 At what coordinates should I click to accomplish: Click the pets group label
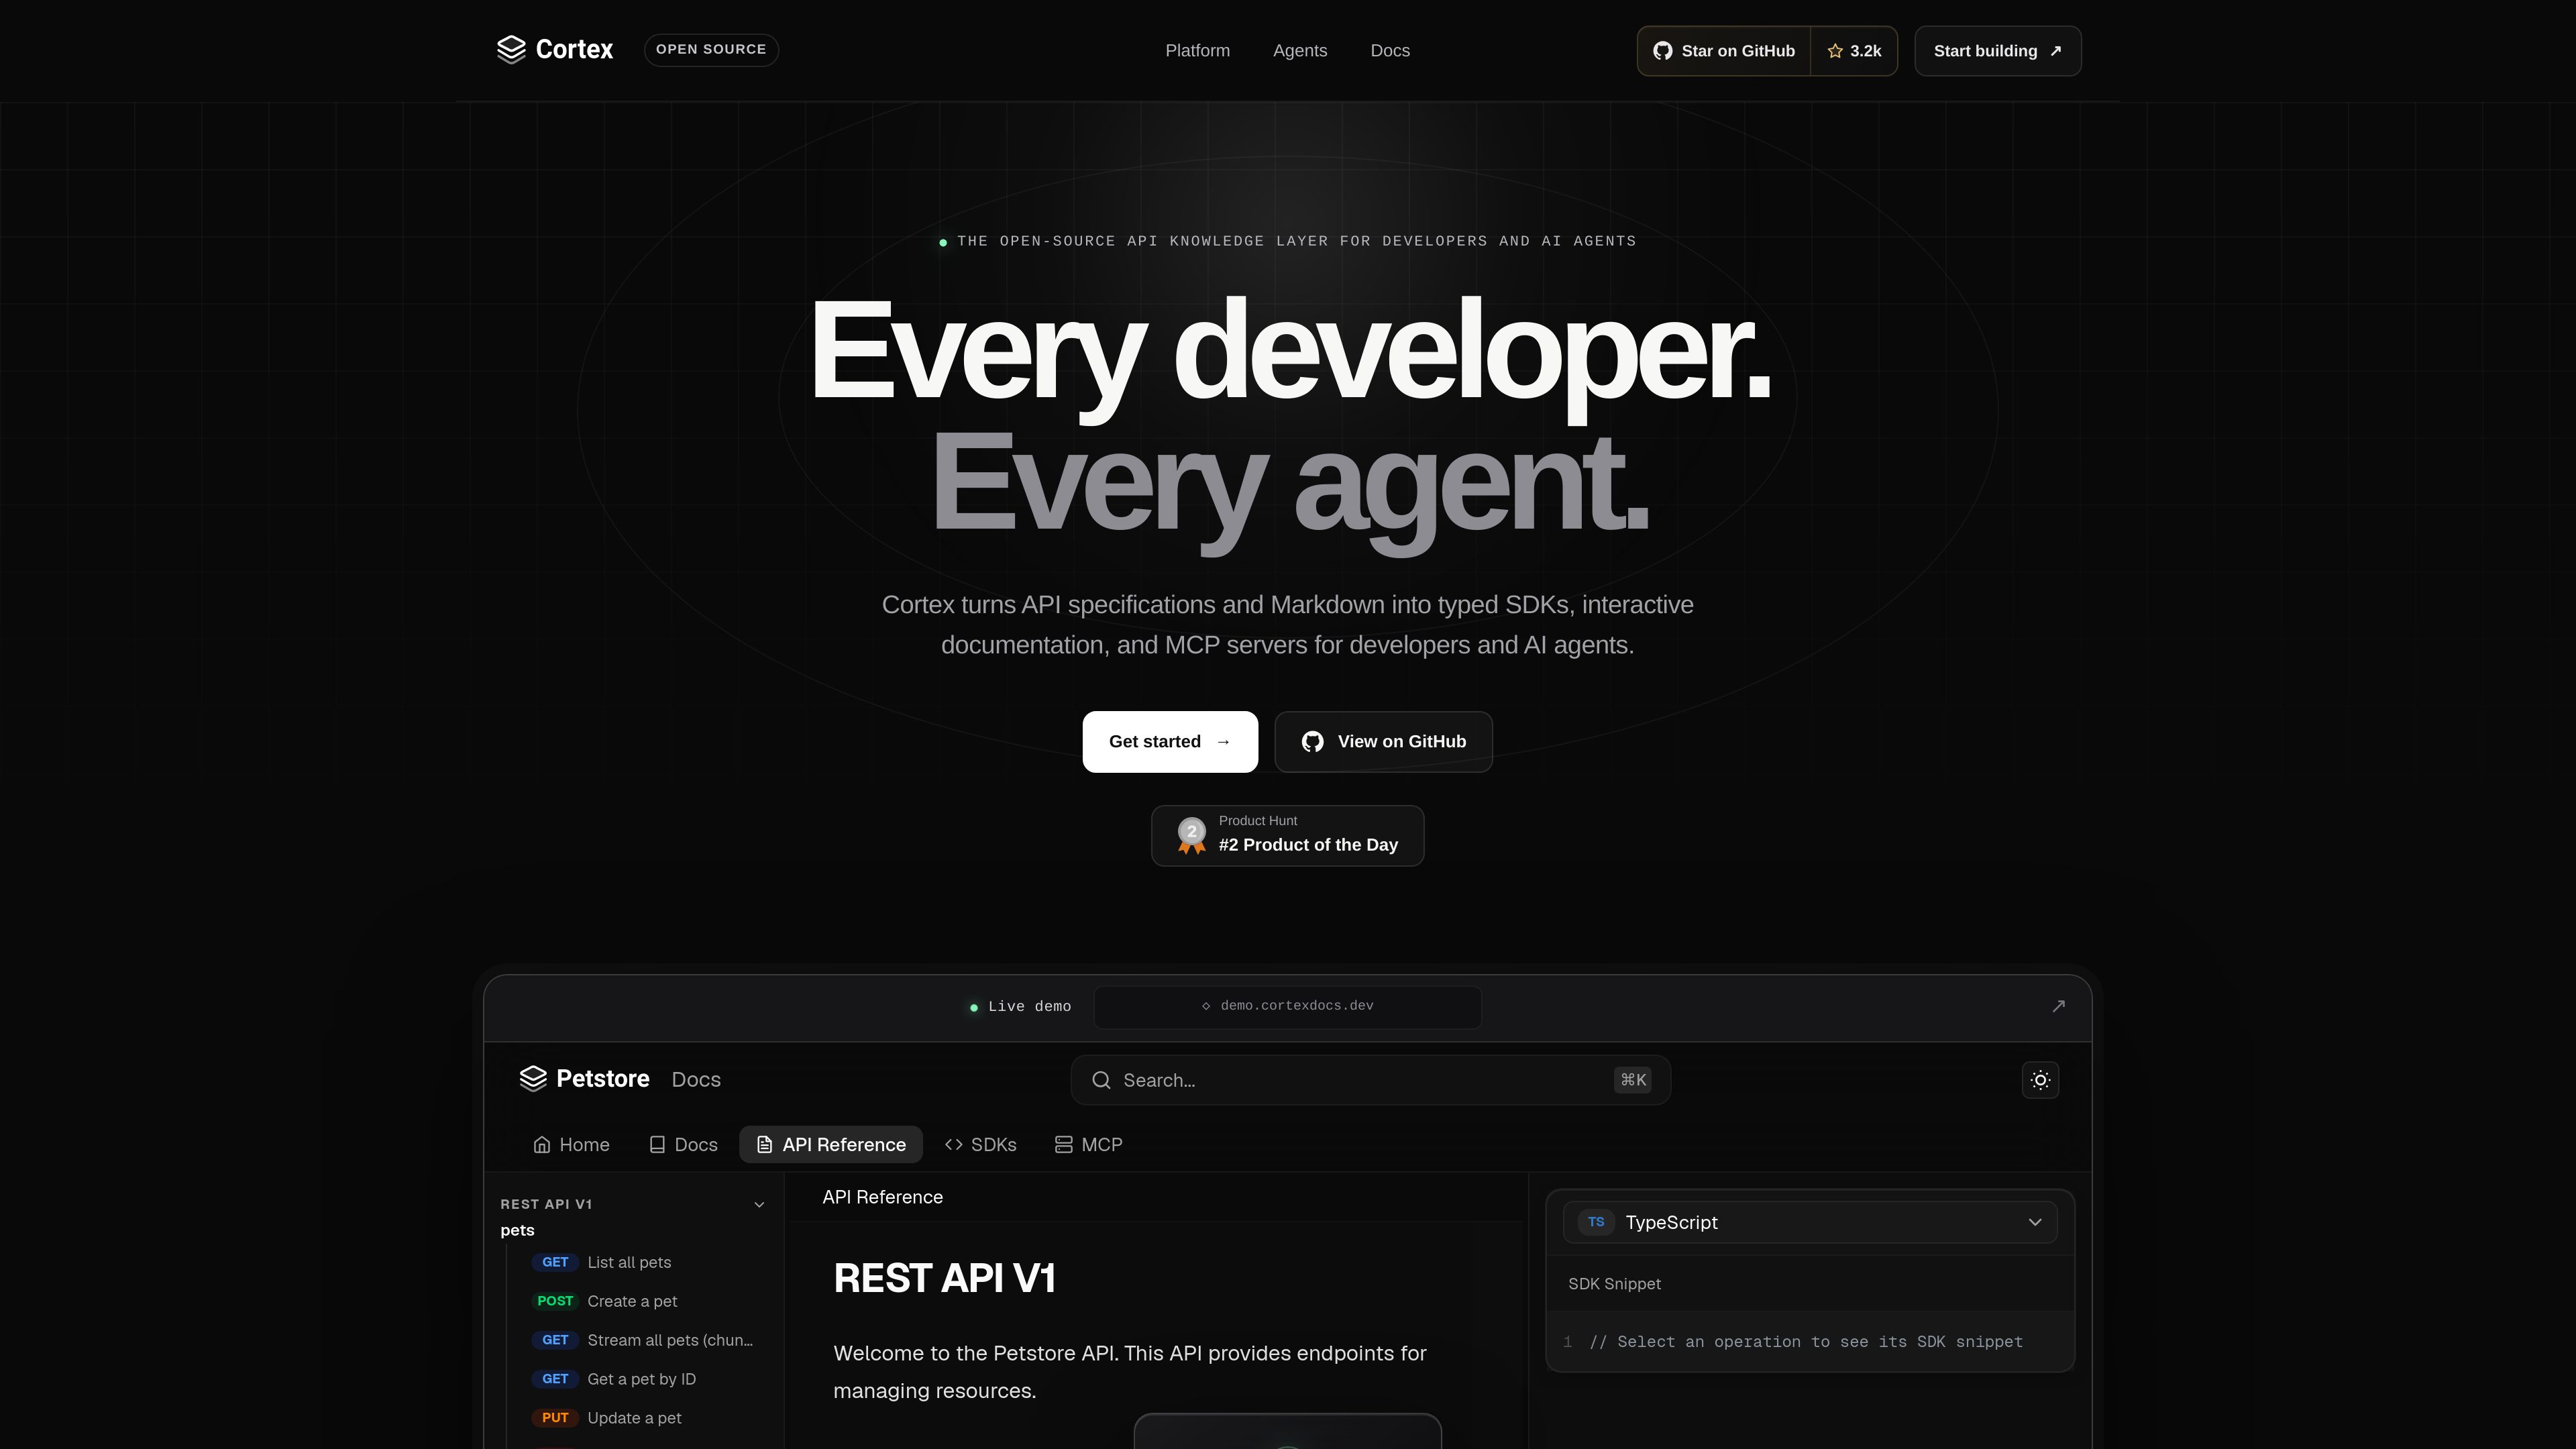point(517,1231)
